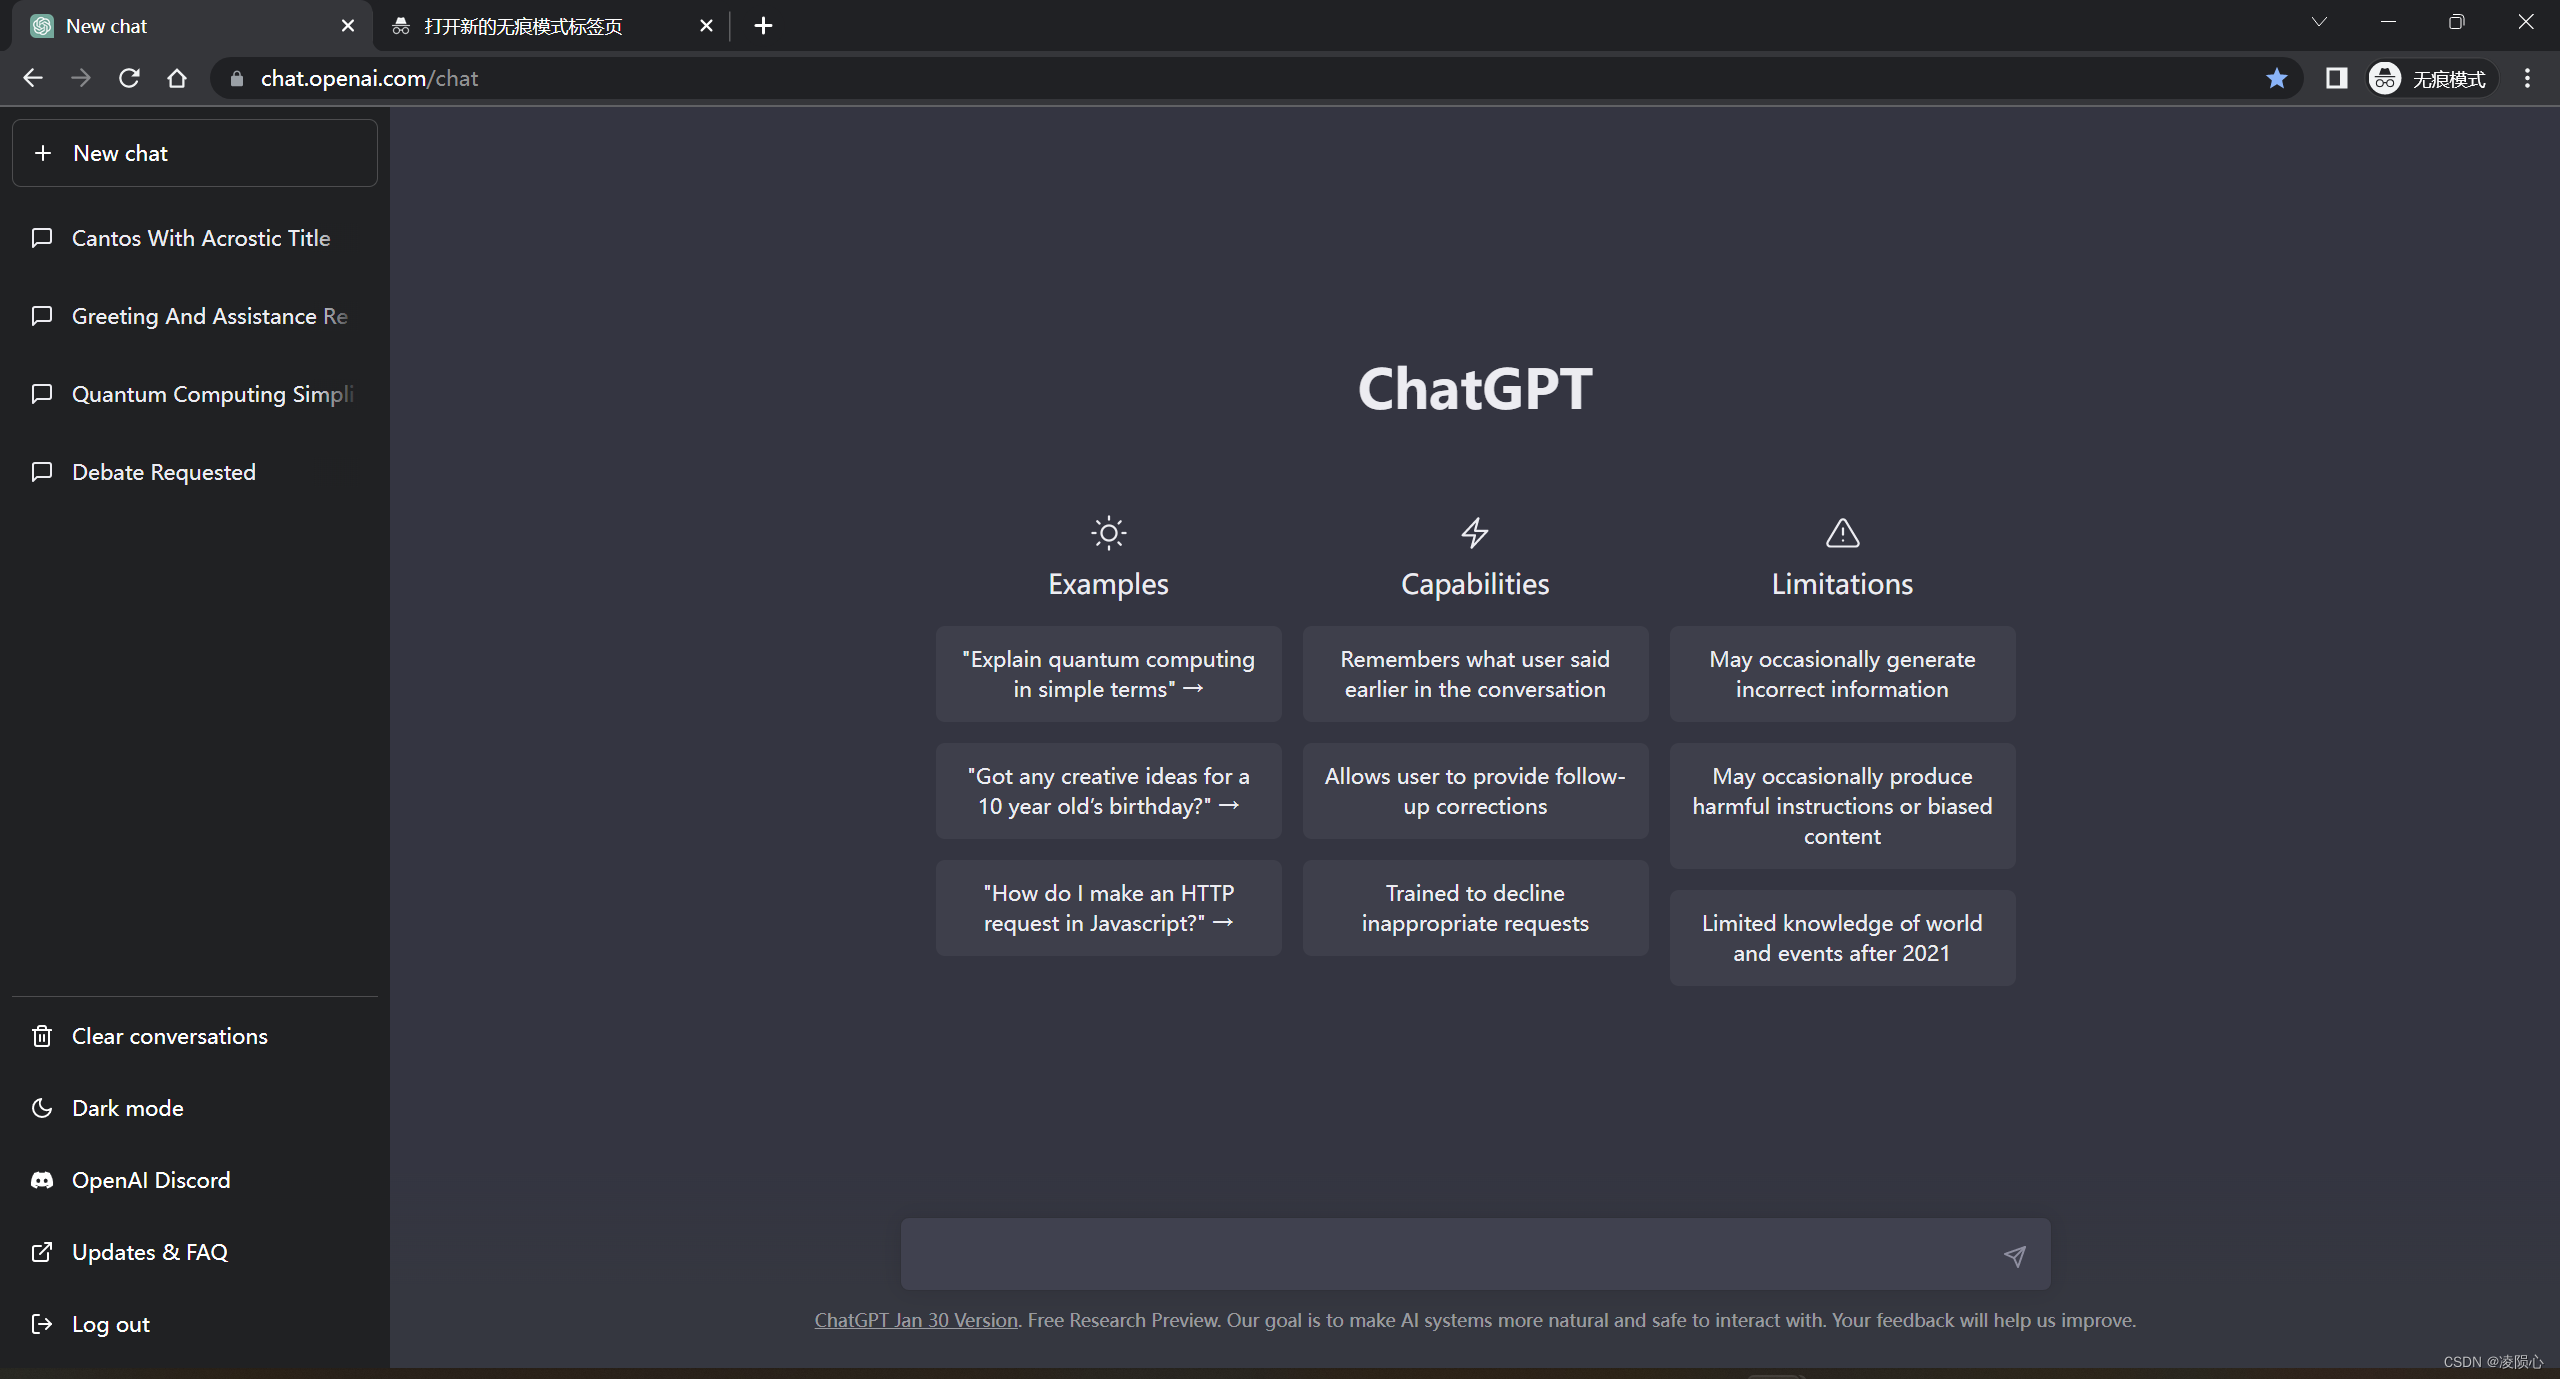Open the browser side panel

coord(2336,78)
